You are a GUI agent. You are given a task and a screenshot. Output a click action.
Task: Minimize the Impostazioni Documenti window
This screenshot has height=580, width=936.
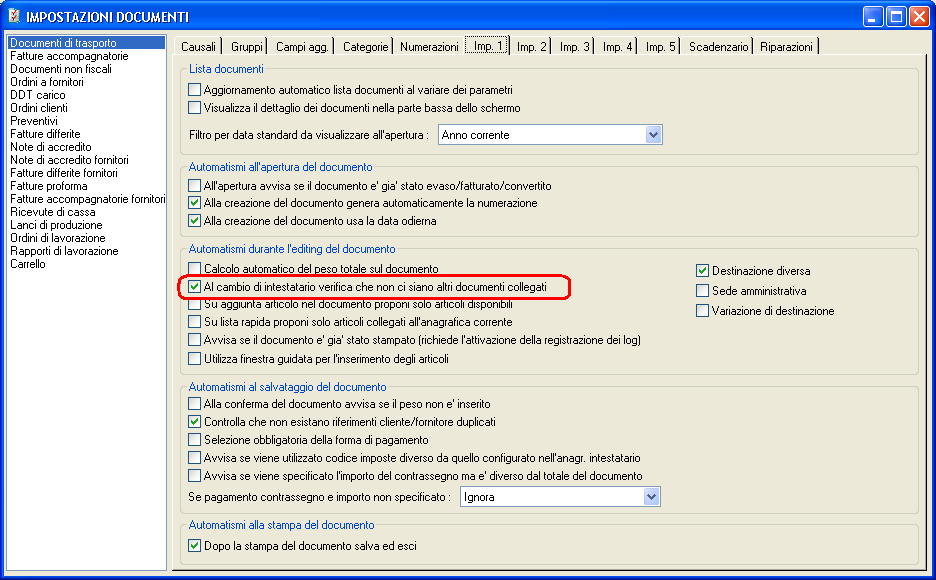tap(873, 17)
